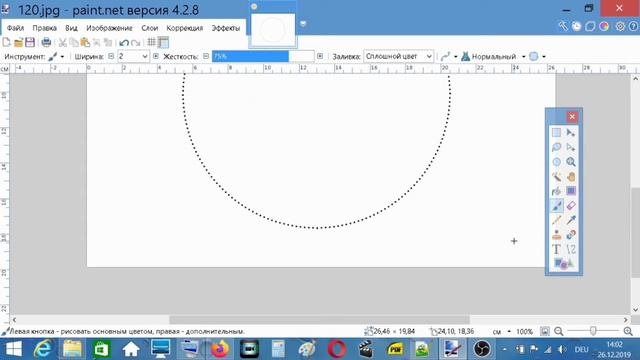Click the Save diskette icon
The image size is (640, 360).
30,42
